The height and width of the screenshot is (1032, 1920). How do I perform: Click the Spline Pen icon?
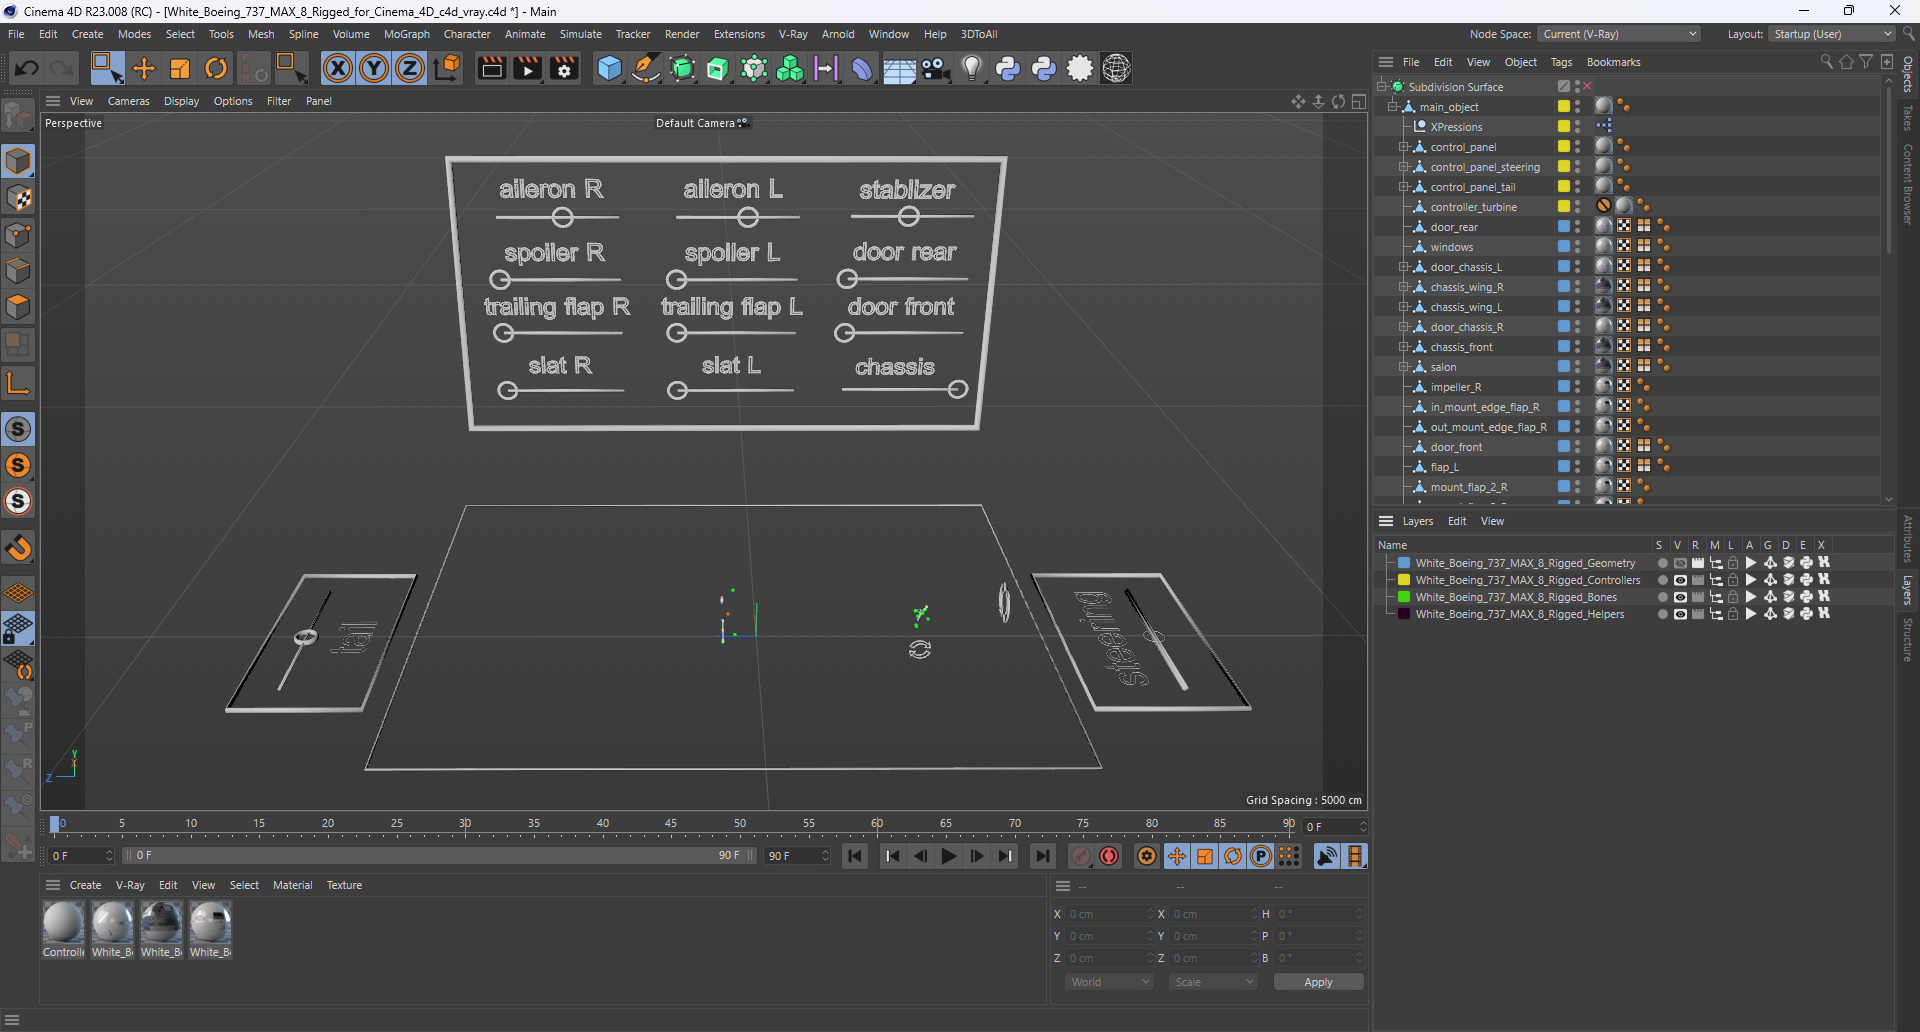(x=646, y=68)
